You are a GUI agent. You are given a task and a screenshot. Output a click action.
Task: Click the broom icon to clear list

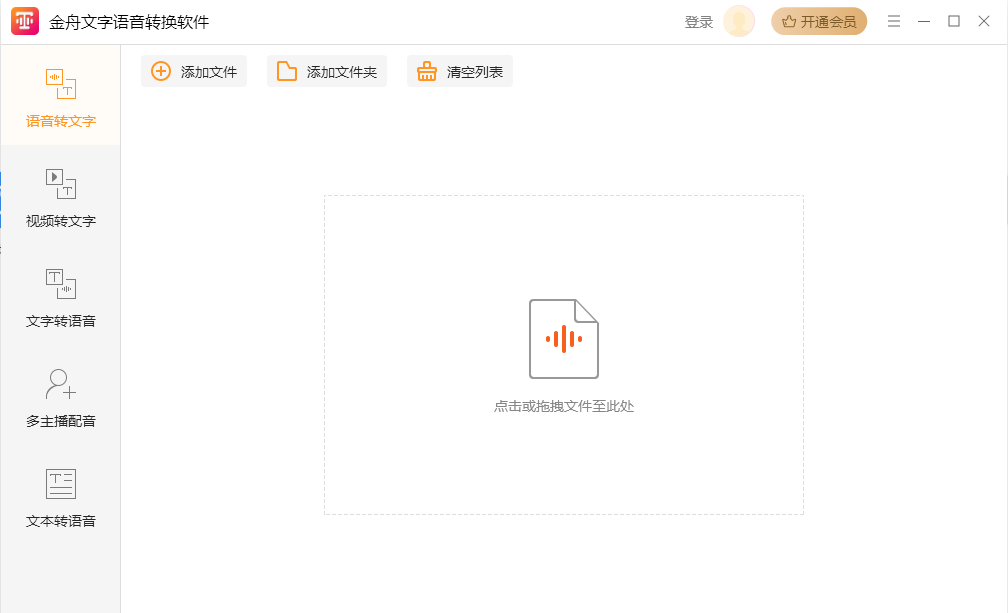point(427,71)
